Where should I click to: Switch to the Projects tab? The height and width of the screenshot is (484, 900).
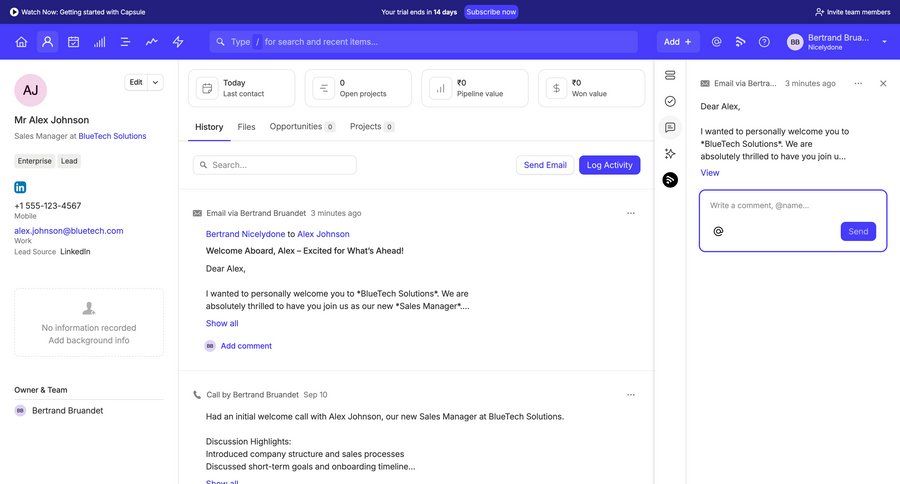[x=371, y=126]
